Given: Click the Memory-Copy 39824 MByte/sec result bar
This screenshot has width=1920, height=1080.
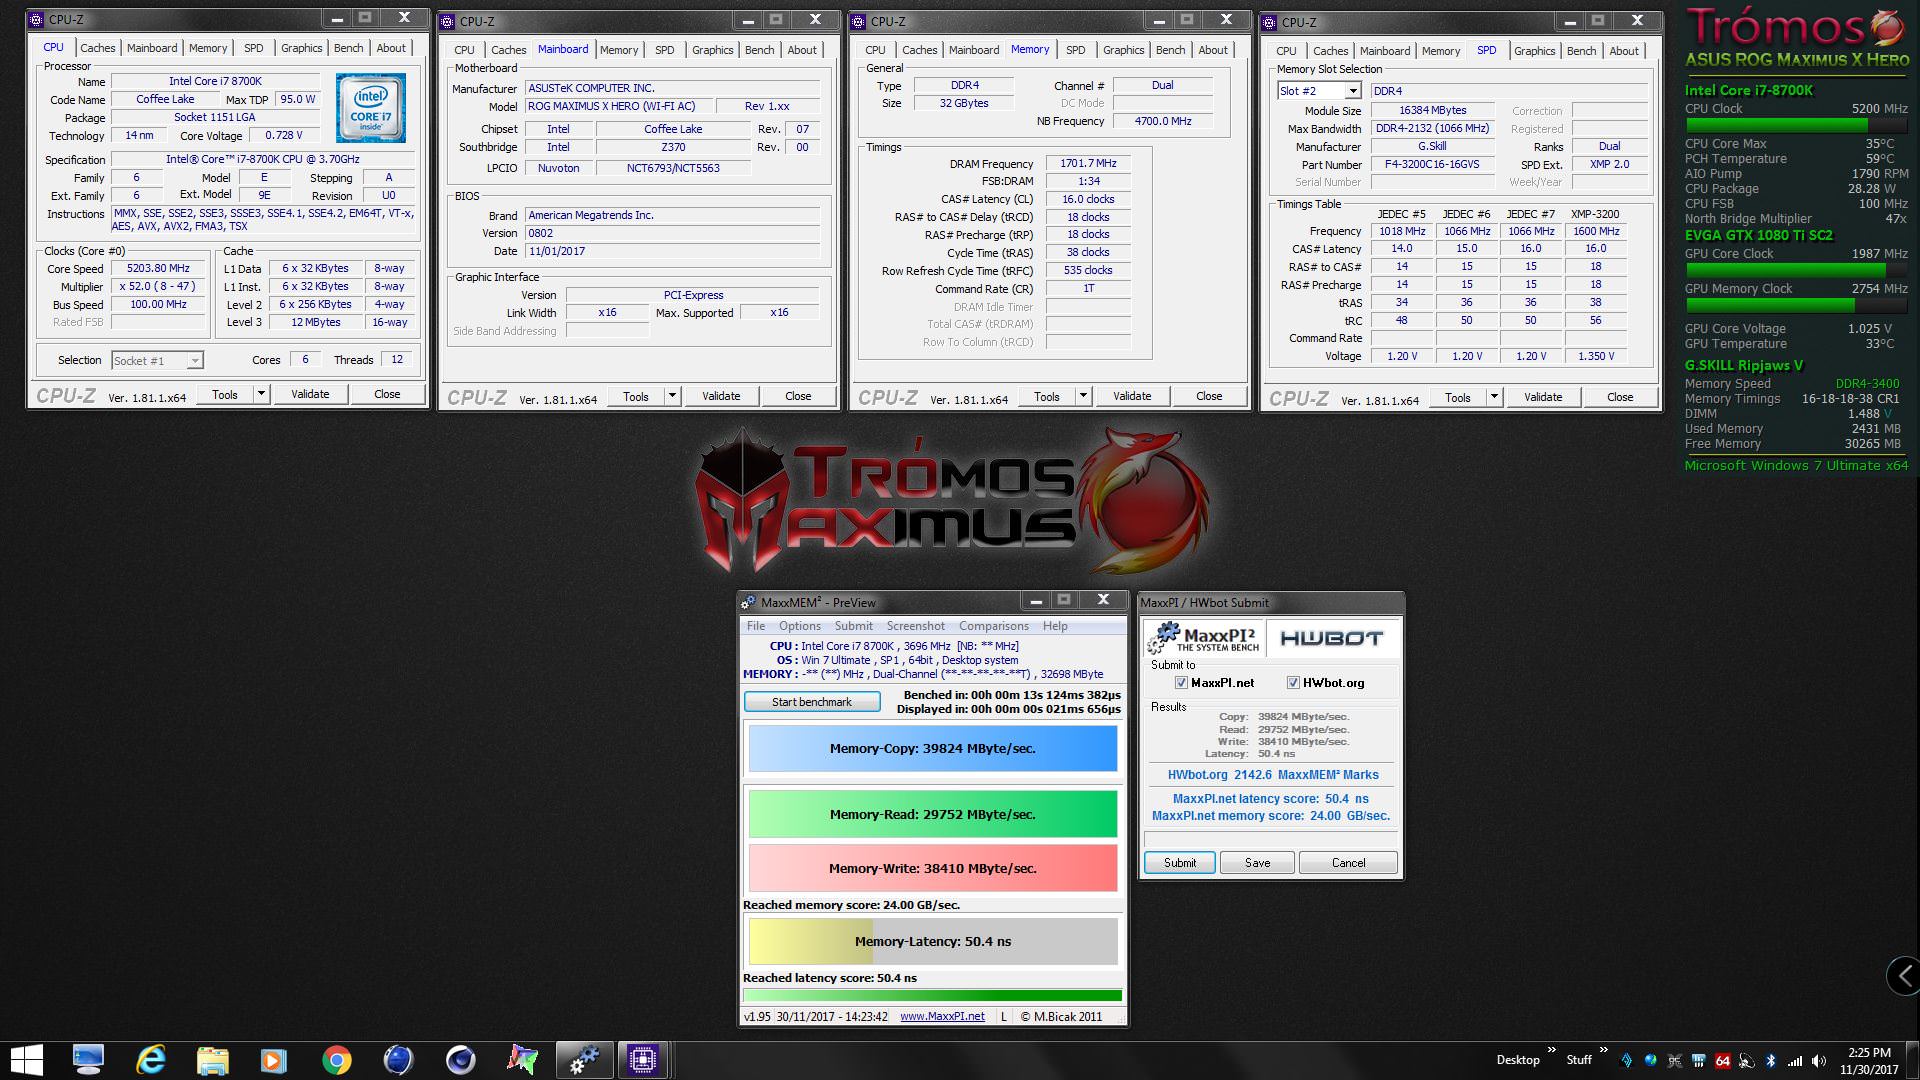Looking at the screenshot, I should [933, 748].
